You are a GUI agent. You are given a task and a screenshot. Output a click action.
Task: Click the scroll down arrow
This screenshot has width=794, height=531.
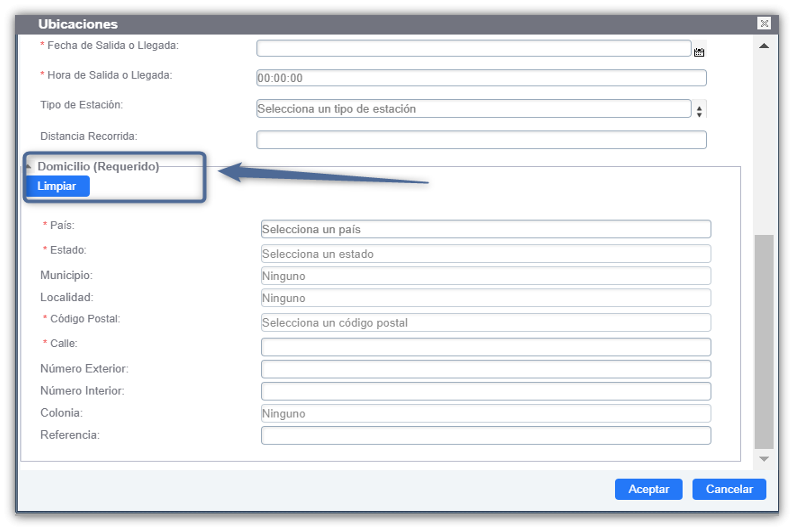pyautogui.click(x=764, y=459)
